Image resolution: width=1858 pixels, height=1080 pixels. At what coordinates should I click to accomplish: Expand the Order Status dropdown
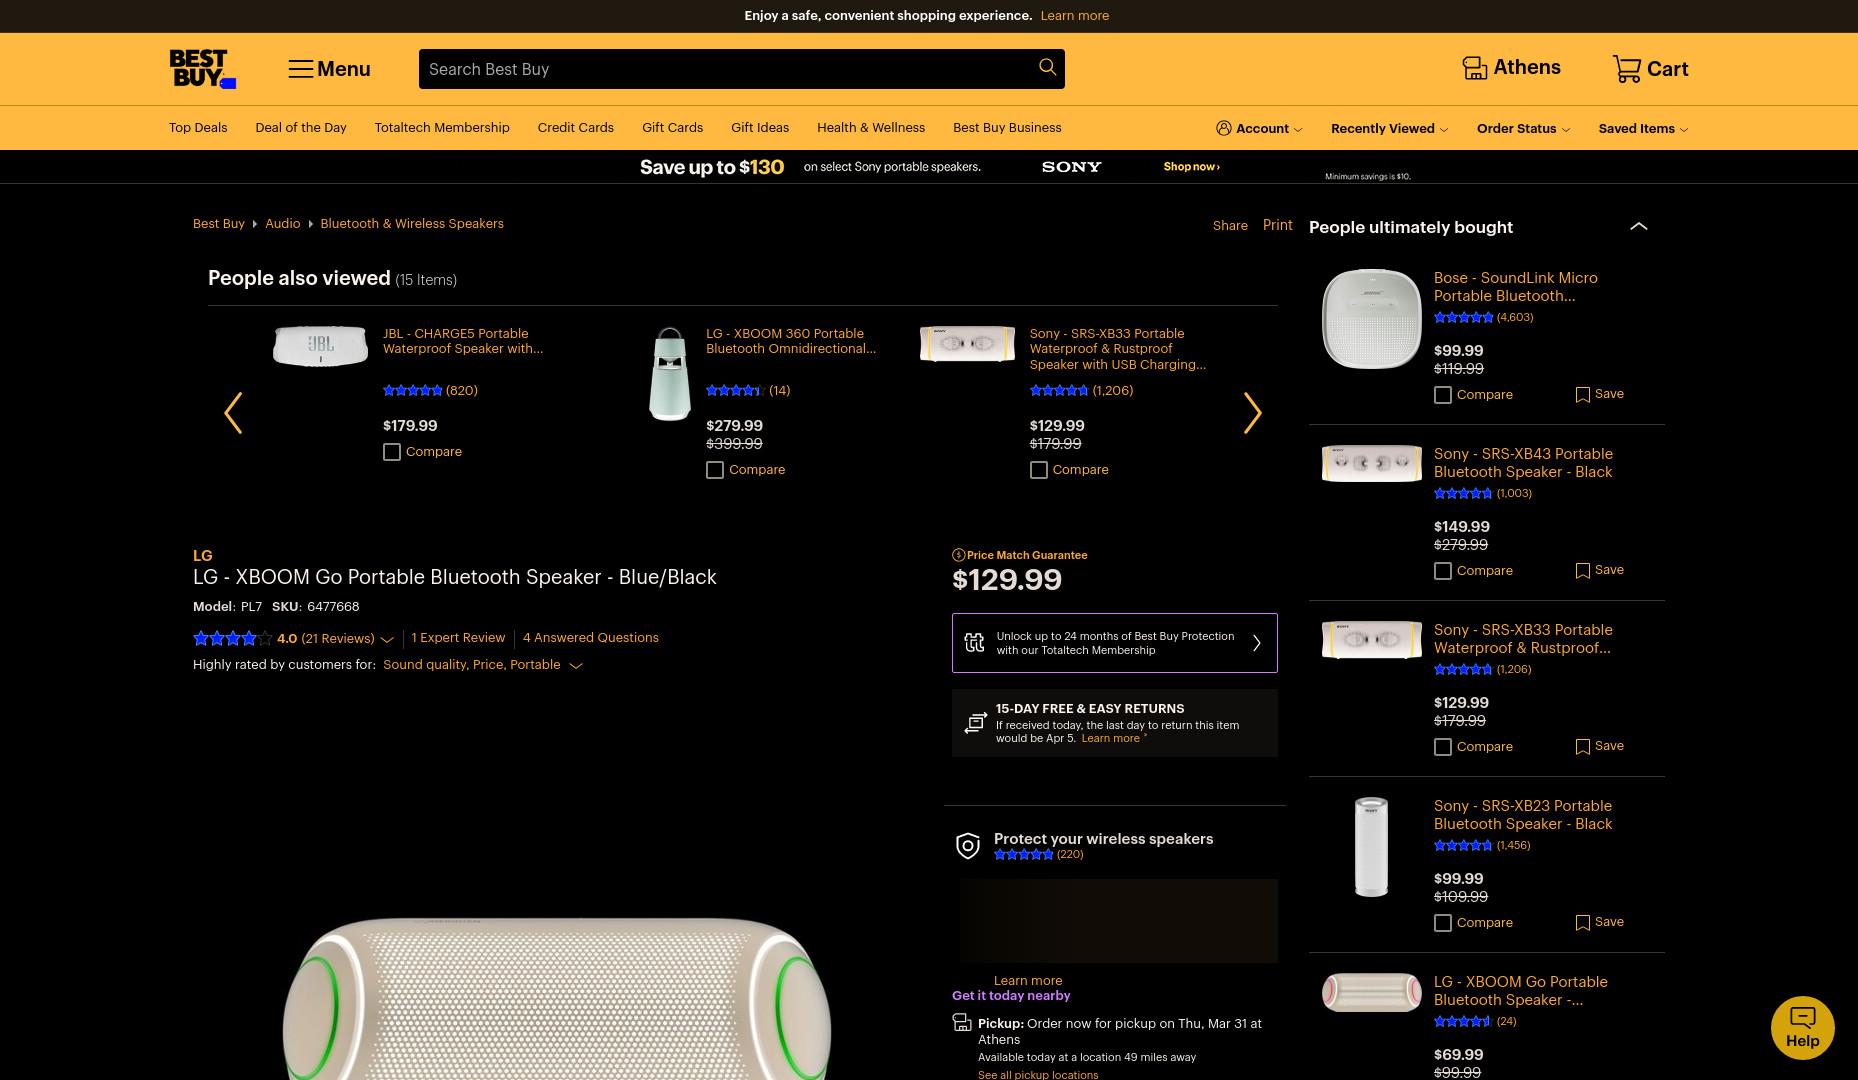(1565, 129)
